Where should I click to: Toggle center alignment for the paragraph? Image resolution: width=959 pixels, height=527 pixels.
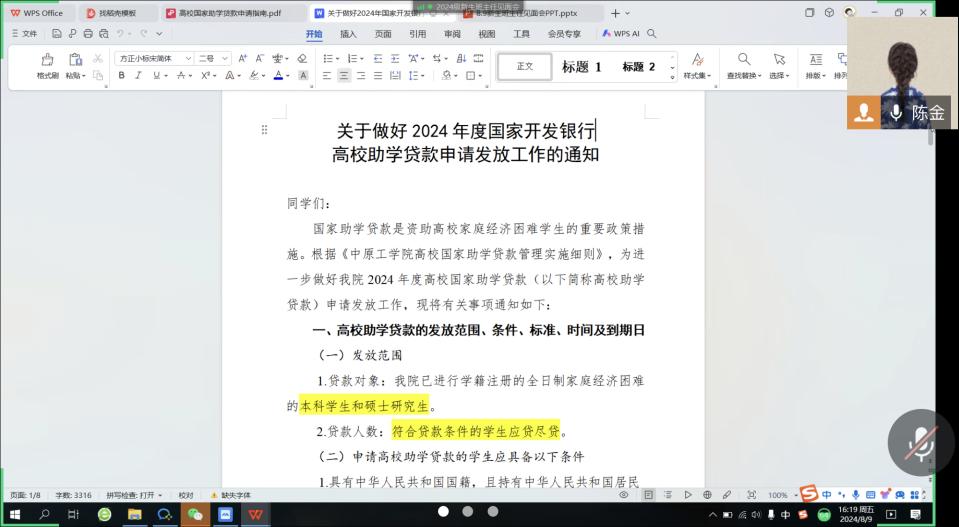(344, 76)
